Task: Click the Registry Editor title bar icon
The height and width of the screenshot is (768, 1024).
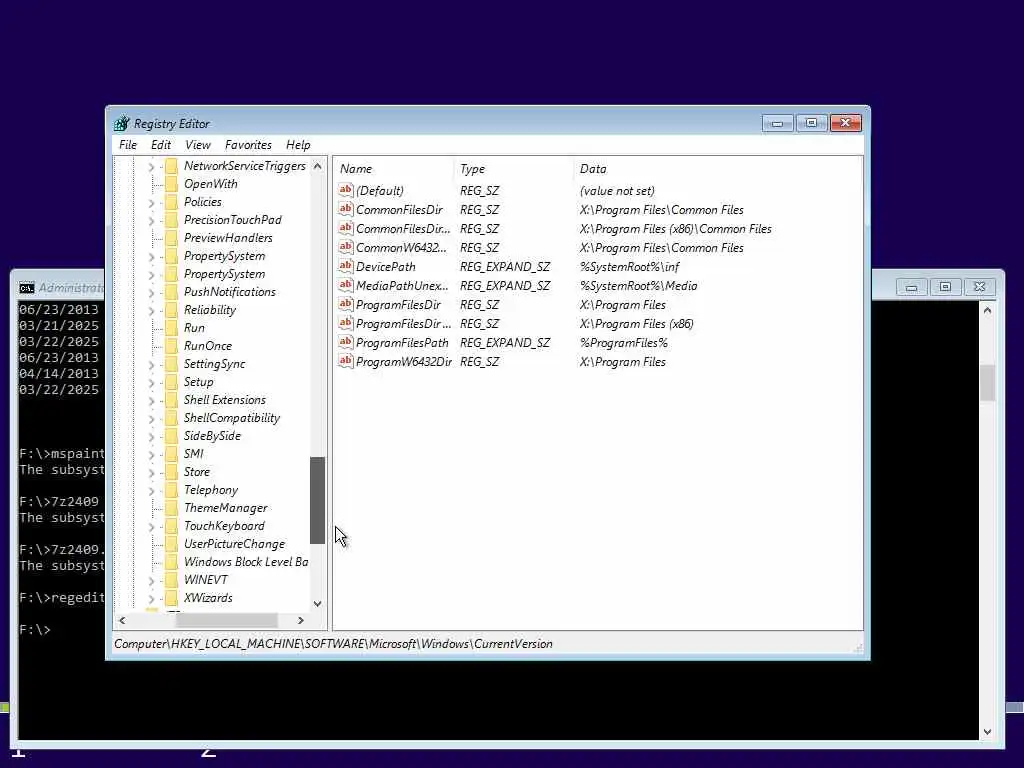Action: (121, 123)
